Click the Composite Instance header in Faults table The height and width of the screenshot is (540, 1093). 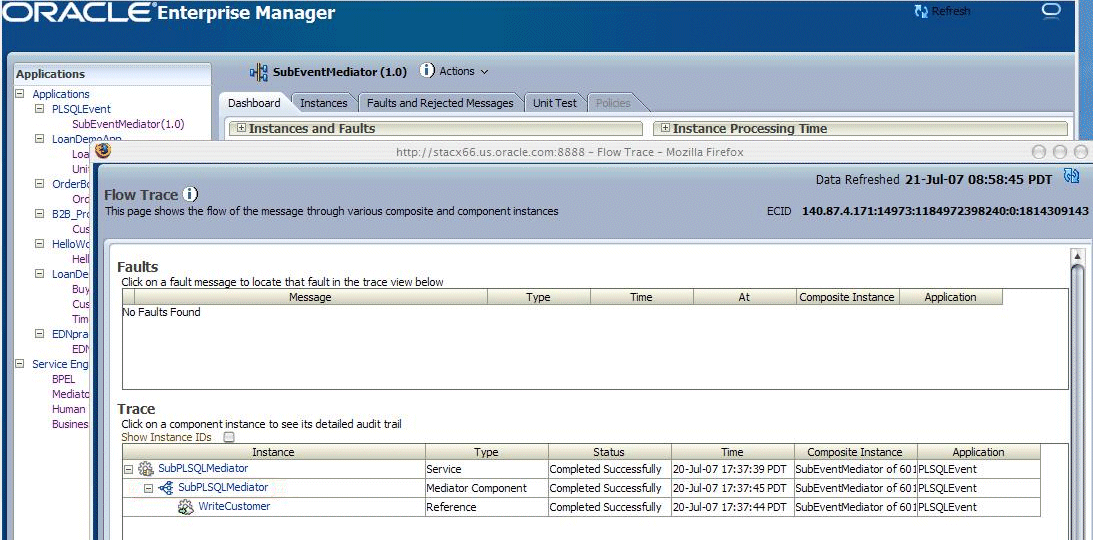pos(846,297)
